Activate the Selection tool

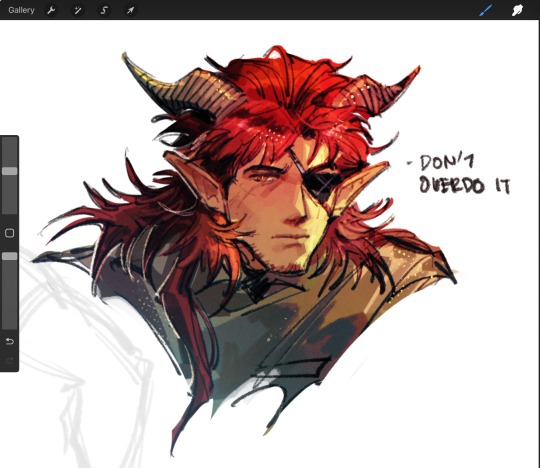tap(104, 10)
